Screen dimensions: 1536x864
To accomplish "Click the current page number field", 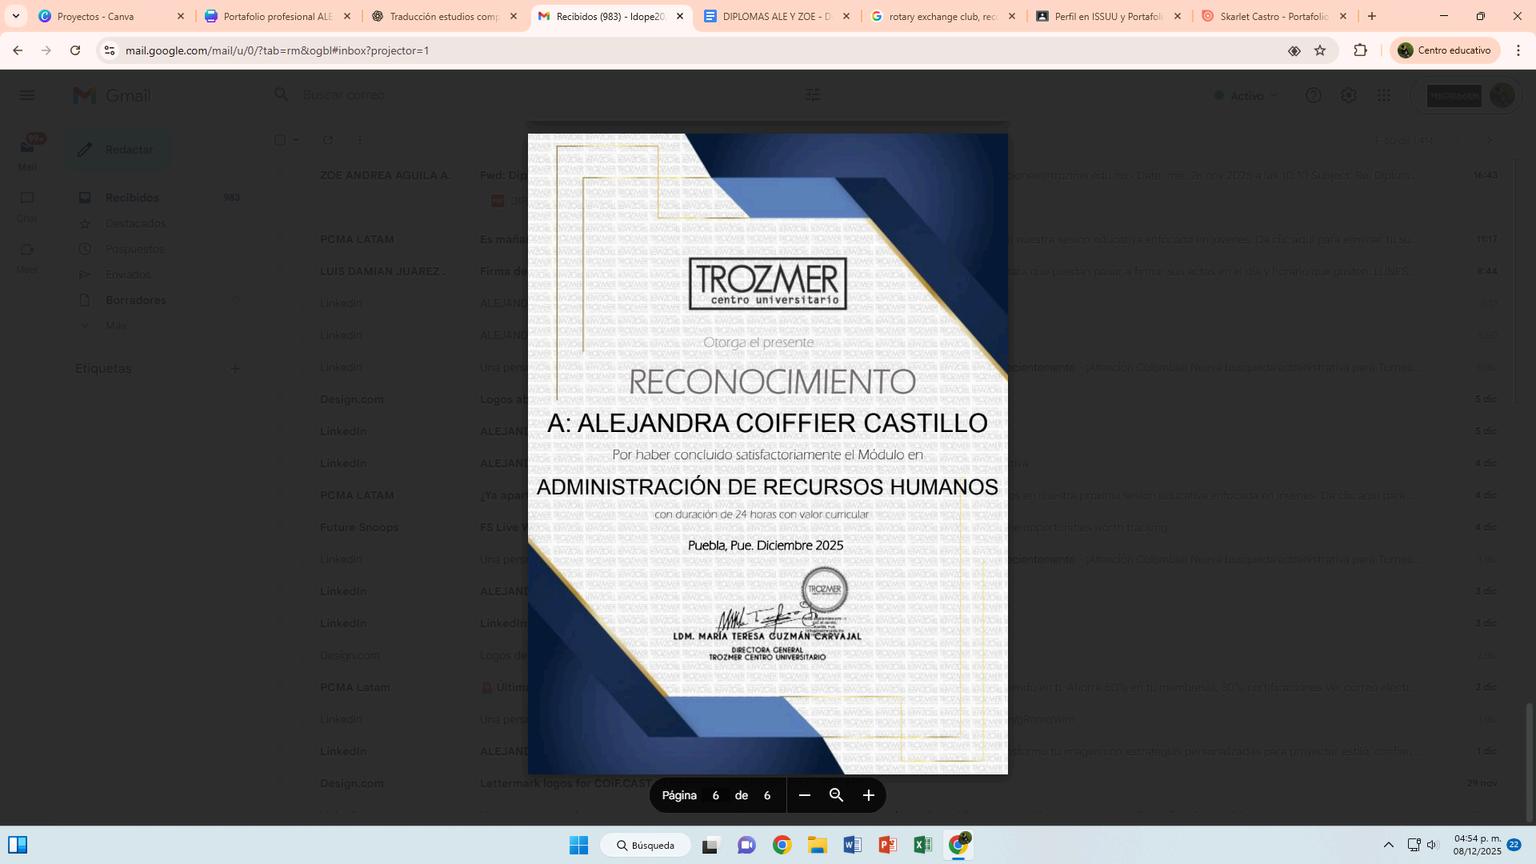I will pyautogui.click(x=715, y=796).
